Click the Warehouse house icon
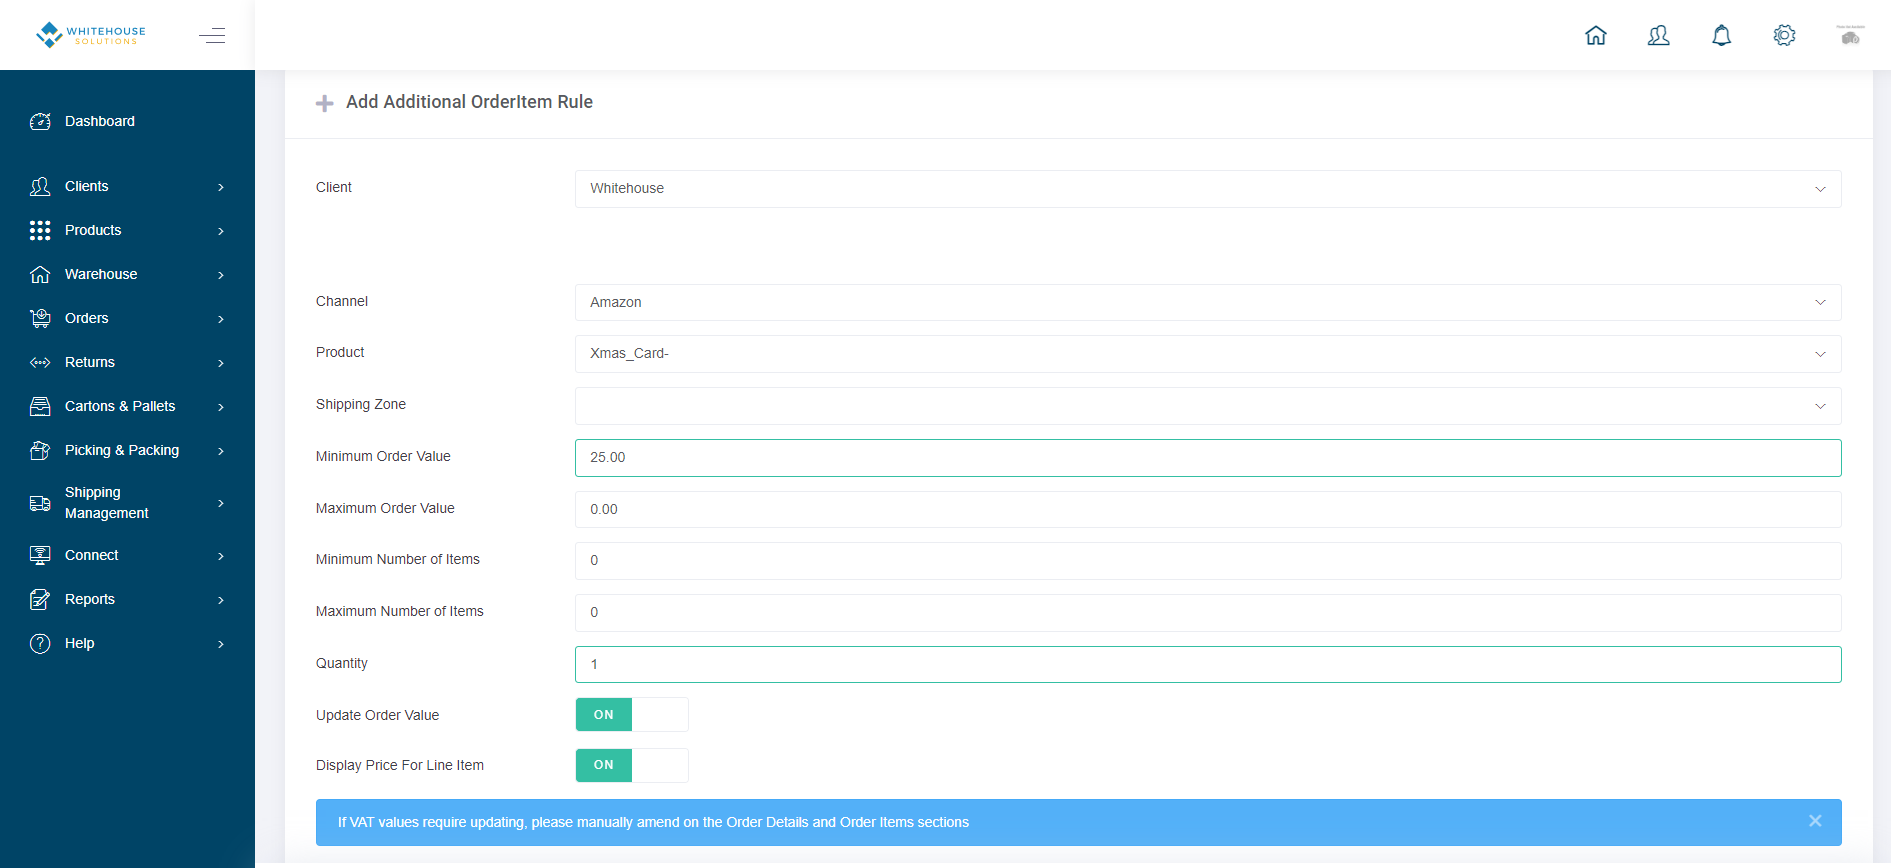 40,274
